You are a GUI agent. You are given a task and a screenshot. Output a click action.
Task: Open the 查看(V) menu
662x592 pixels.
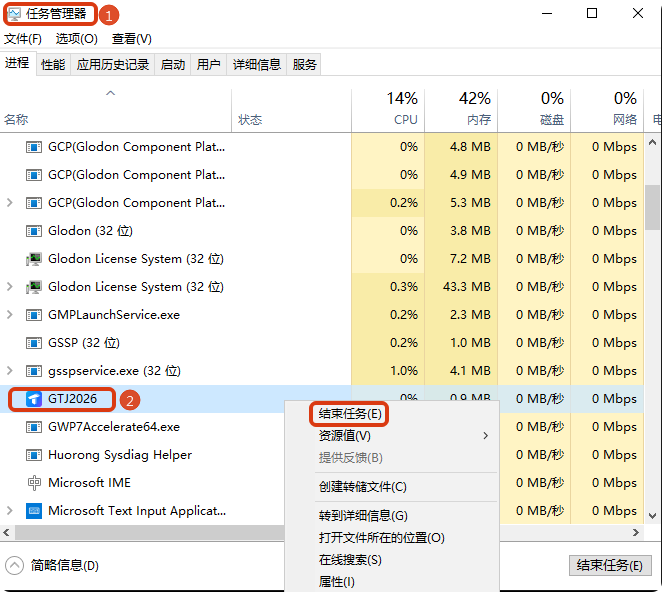pos(131,39)
